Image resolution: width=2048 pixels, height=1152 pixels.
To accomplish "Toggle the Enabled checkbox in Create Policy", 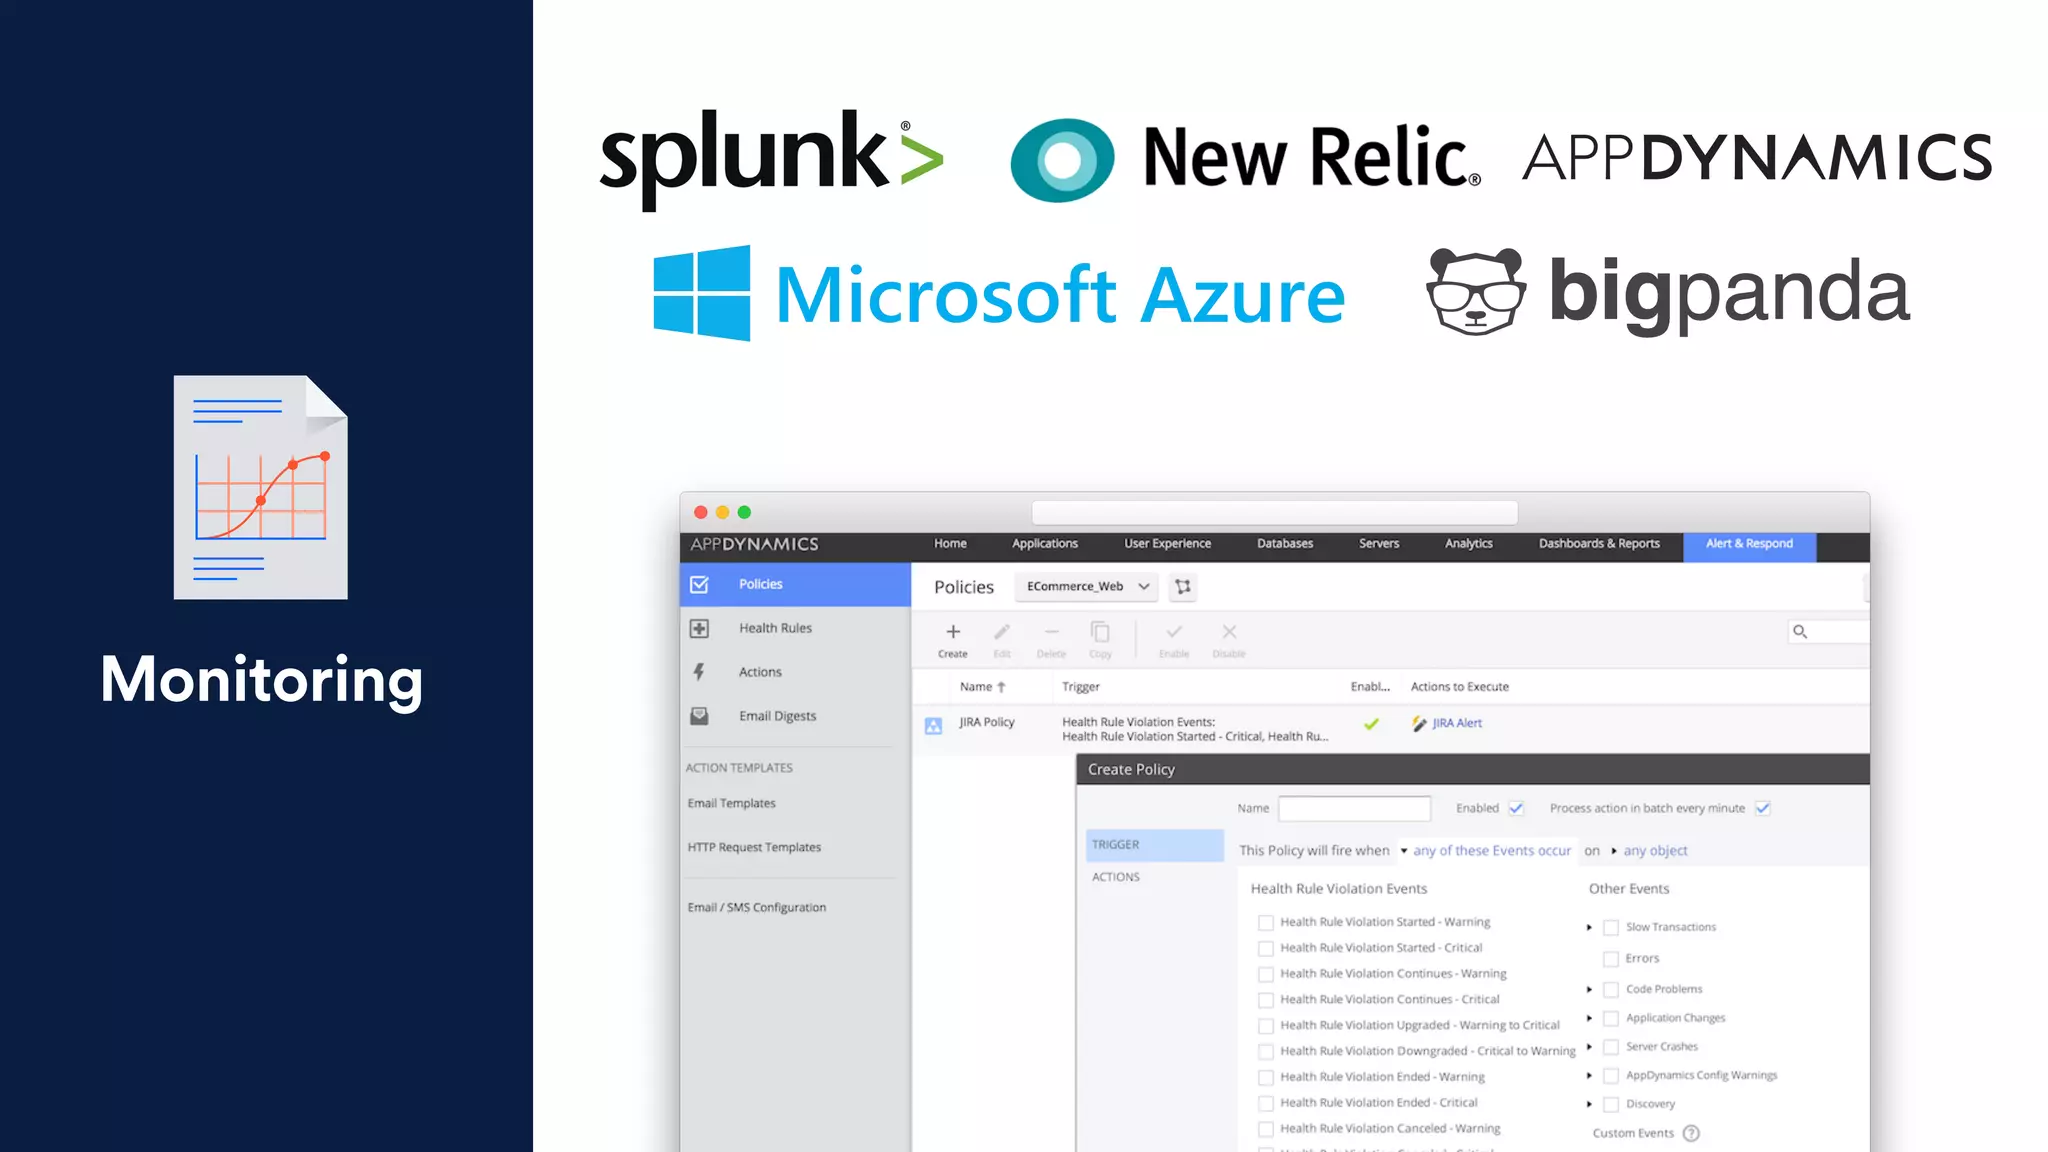I will click(x=1517, y=808).
